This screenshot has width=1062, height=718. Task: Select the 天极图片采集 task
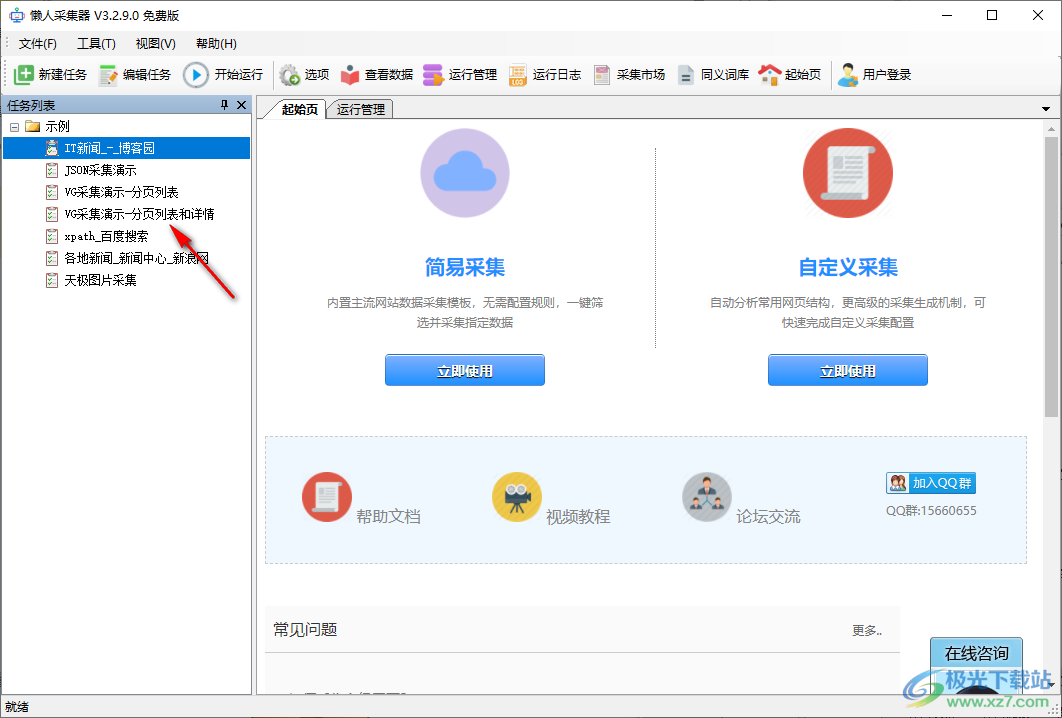coord(100,280)
